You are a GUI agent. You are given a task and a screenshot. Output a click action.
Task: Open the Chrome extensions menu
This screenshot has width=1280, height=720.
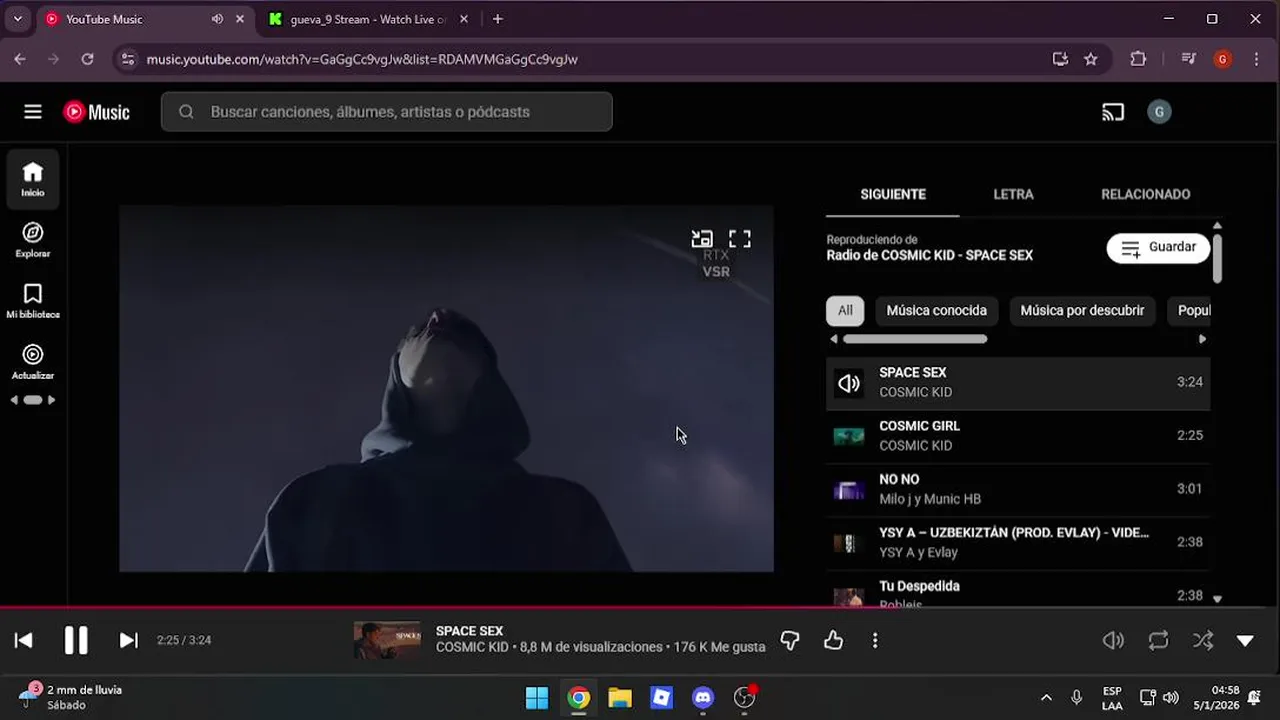point(1138,59)
